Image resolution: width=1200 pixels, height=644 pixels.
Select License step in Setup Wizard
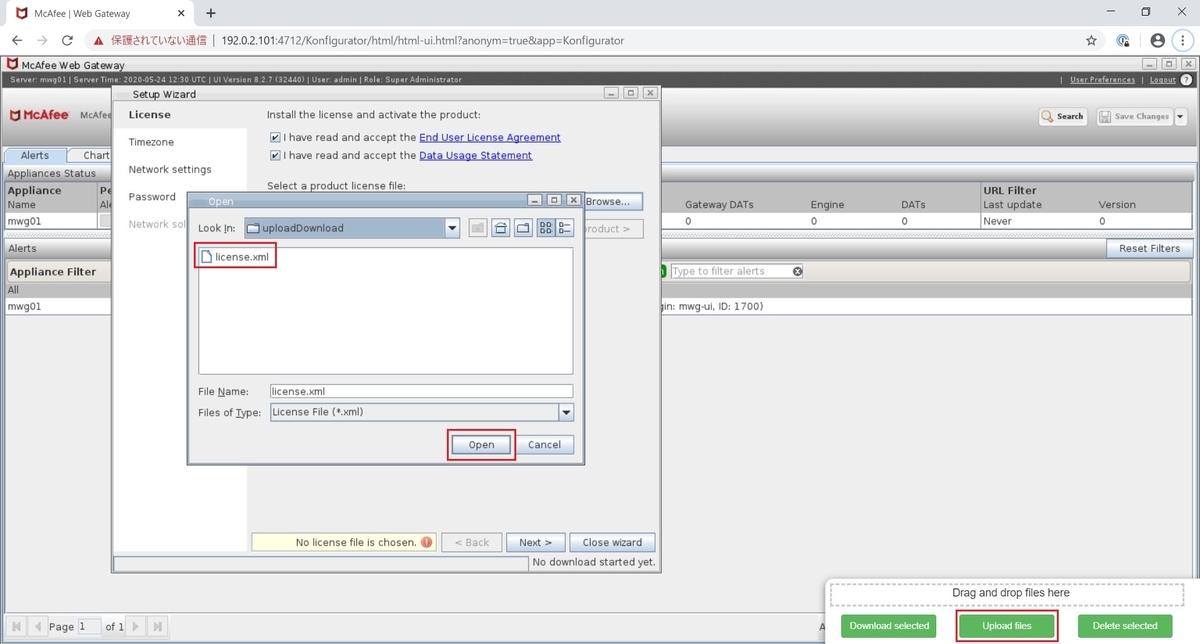coord(149,115)
